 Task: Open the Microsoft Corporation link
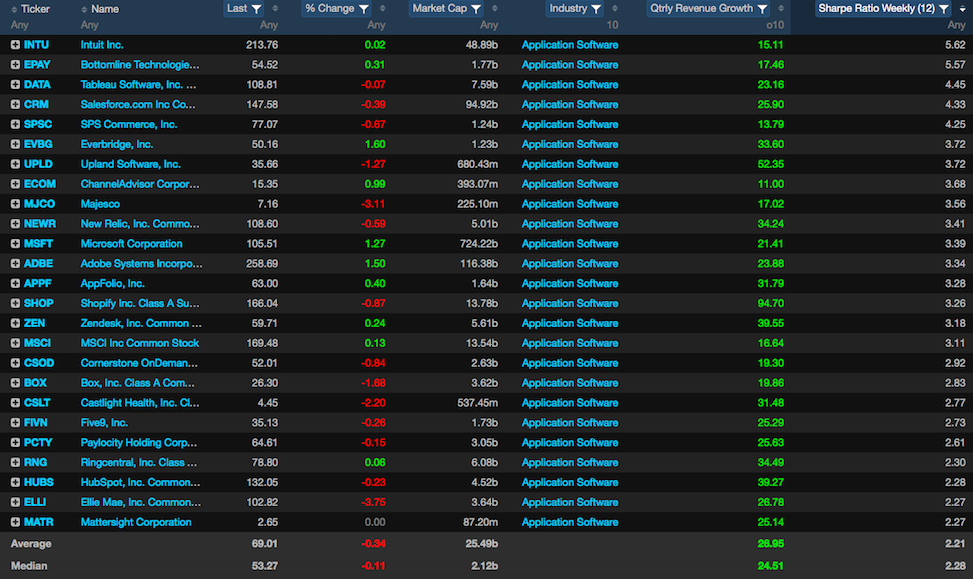click(x=132, y=243)
